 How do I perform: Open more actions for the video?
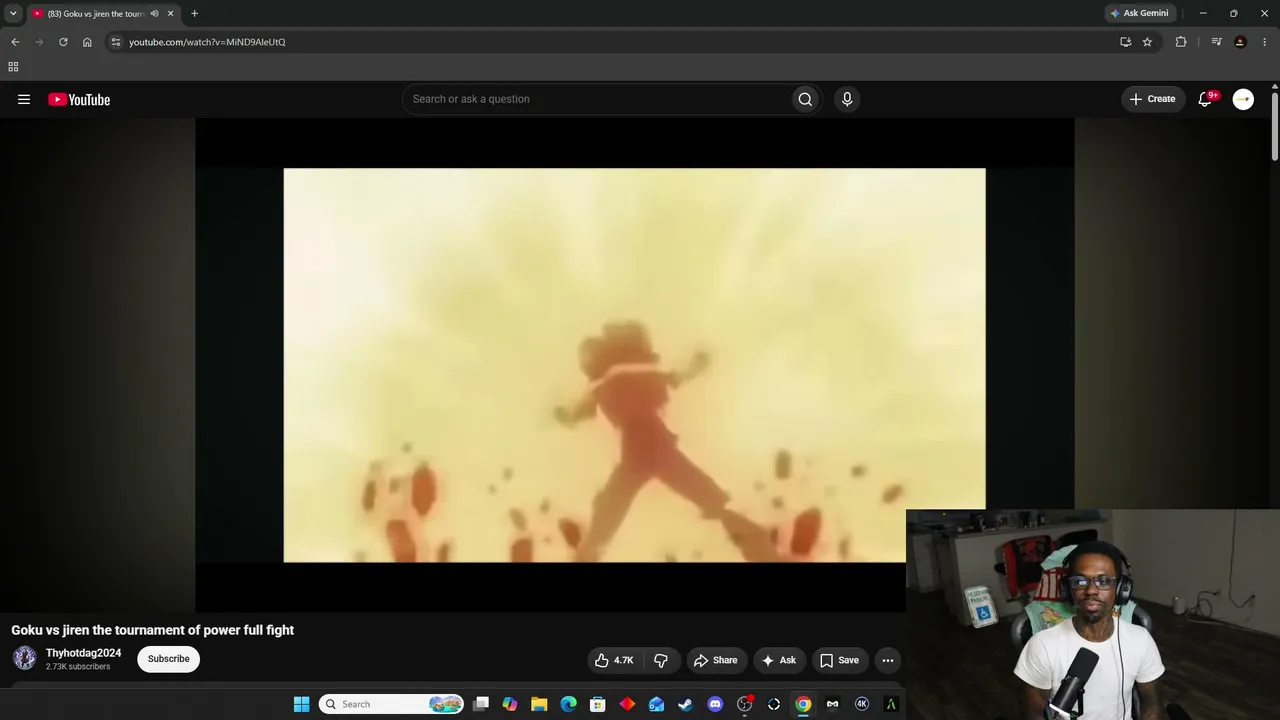(888, 660)
